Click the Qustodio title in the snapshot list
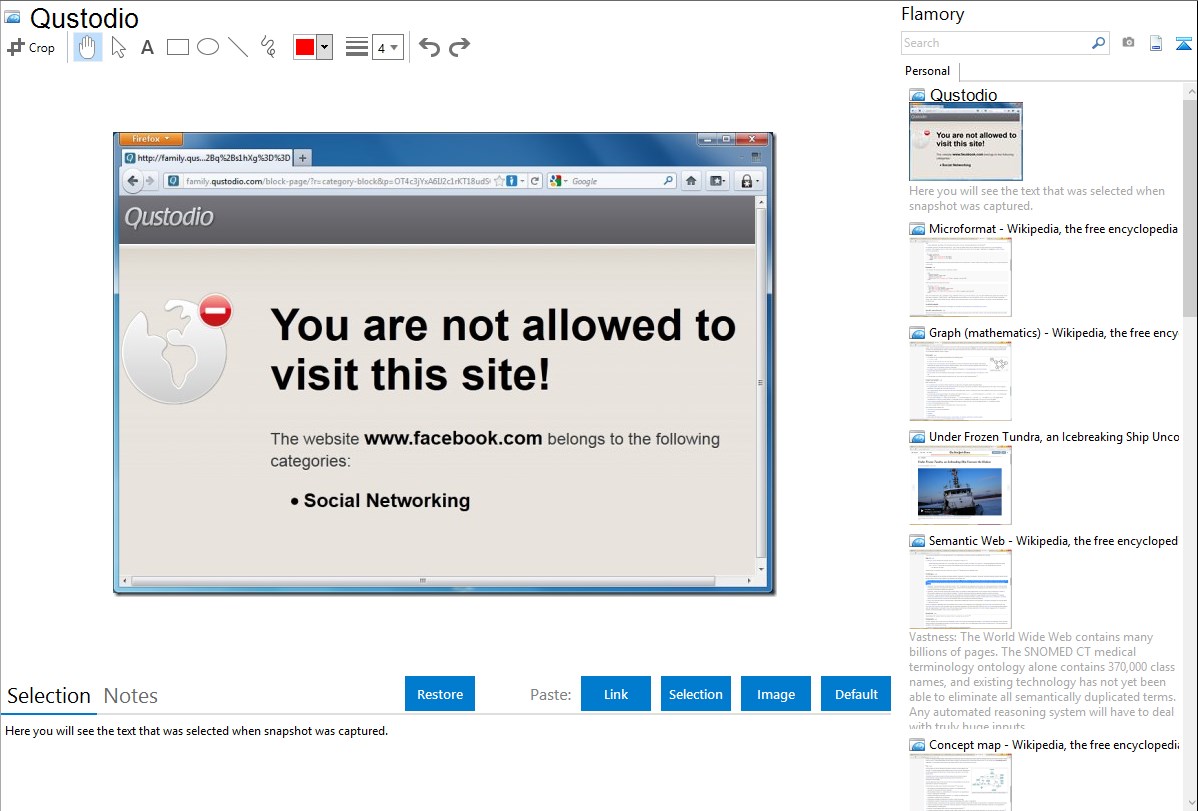 963,95
